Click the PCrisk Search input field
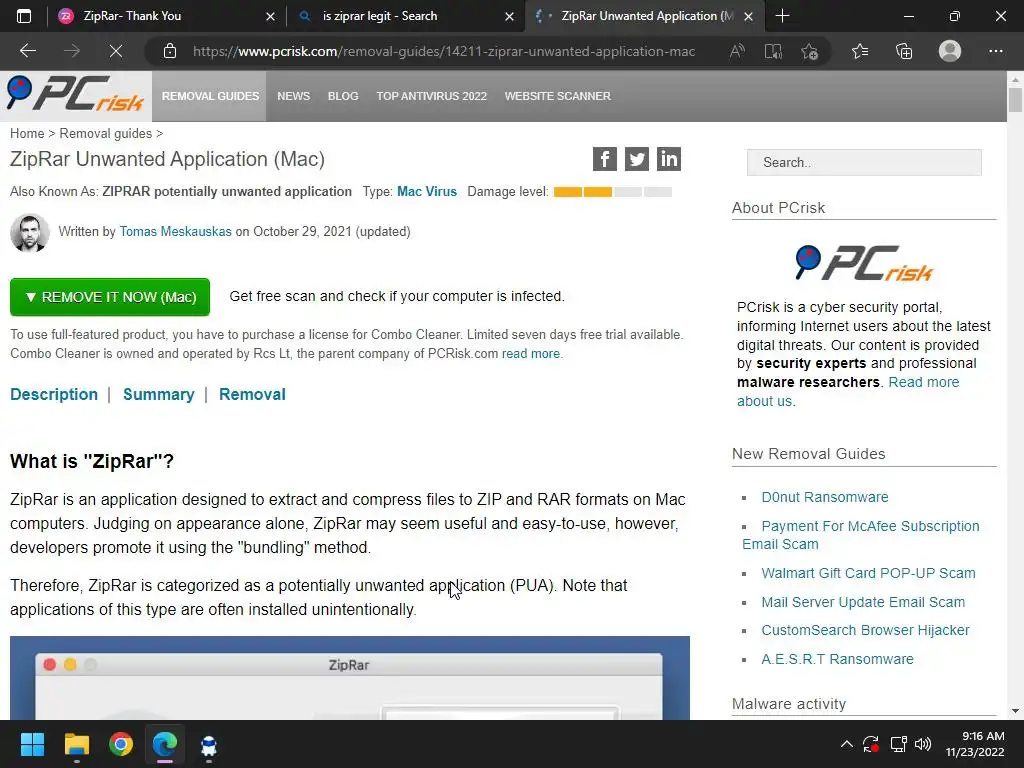The image size is (1024, 768). (864, 163)
